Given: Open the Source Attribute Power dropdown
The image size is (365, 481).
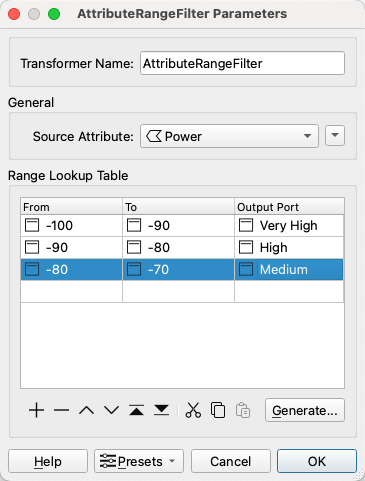Looking at the screenshot, I should click(229, 136).
